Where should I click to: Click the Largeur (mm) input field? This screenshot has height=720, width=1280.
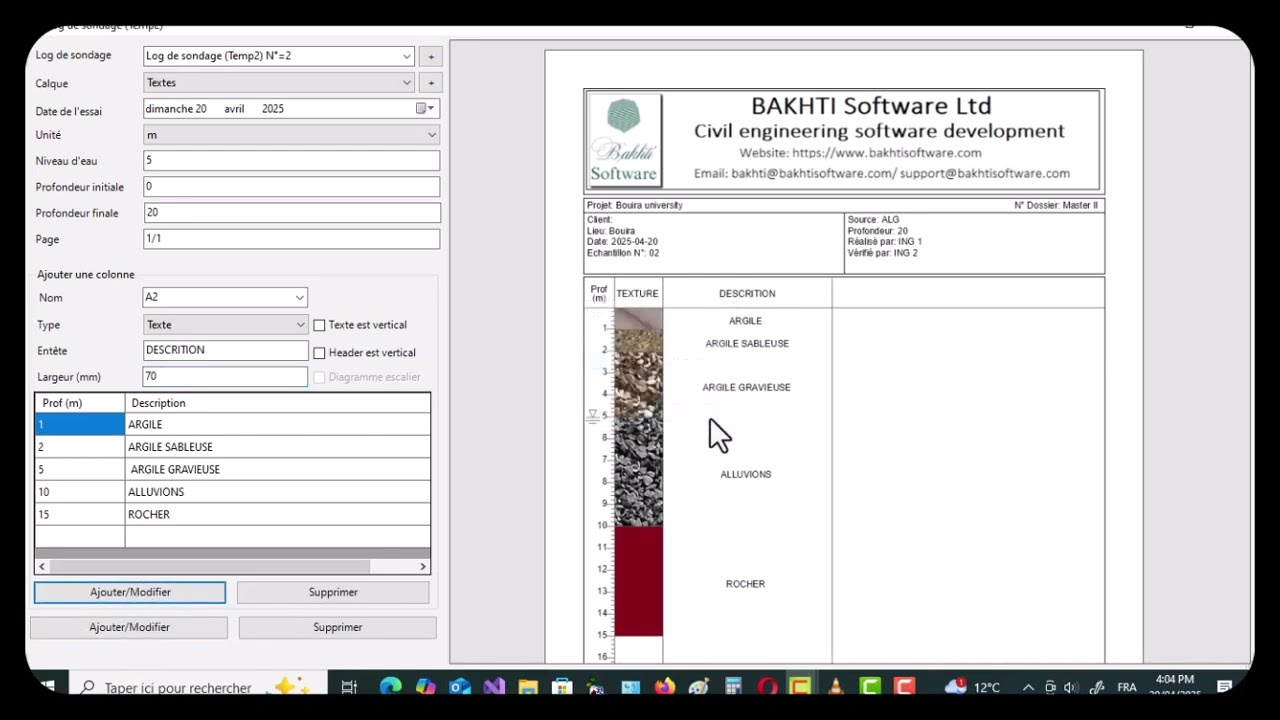pyautogui.click(x=226, y=377)
